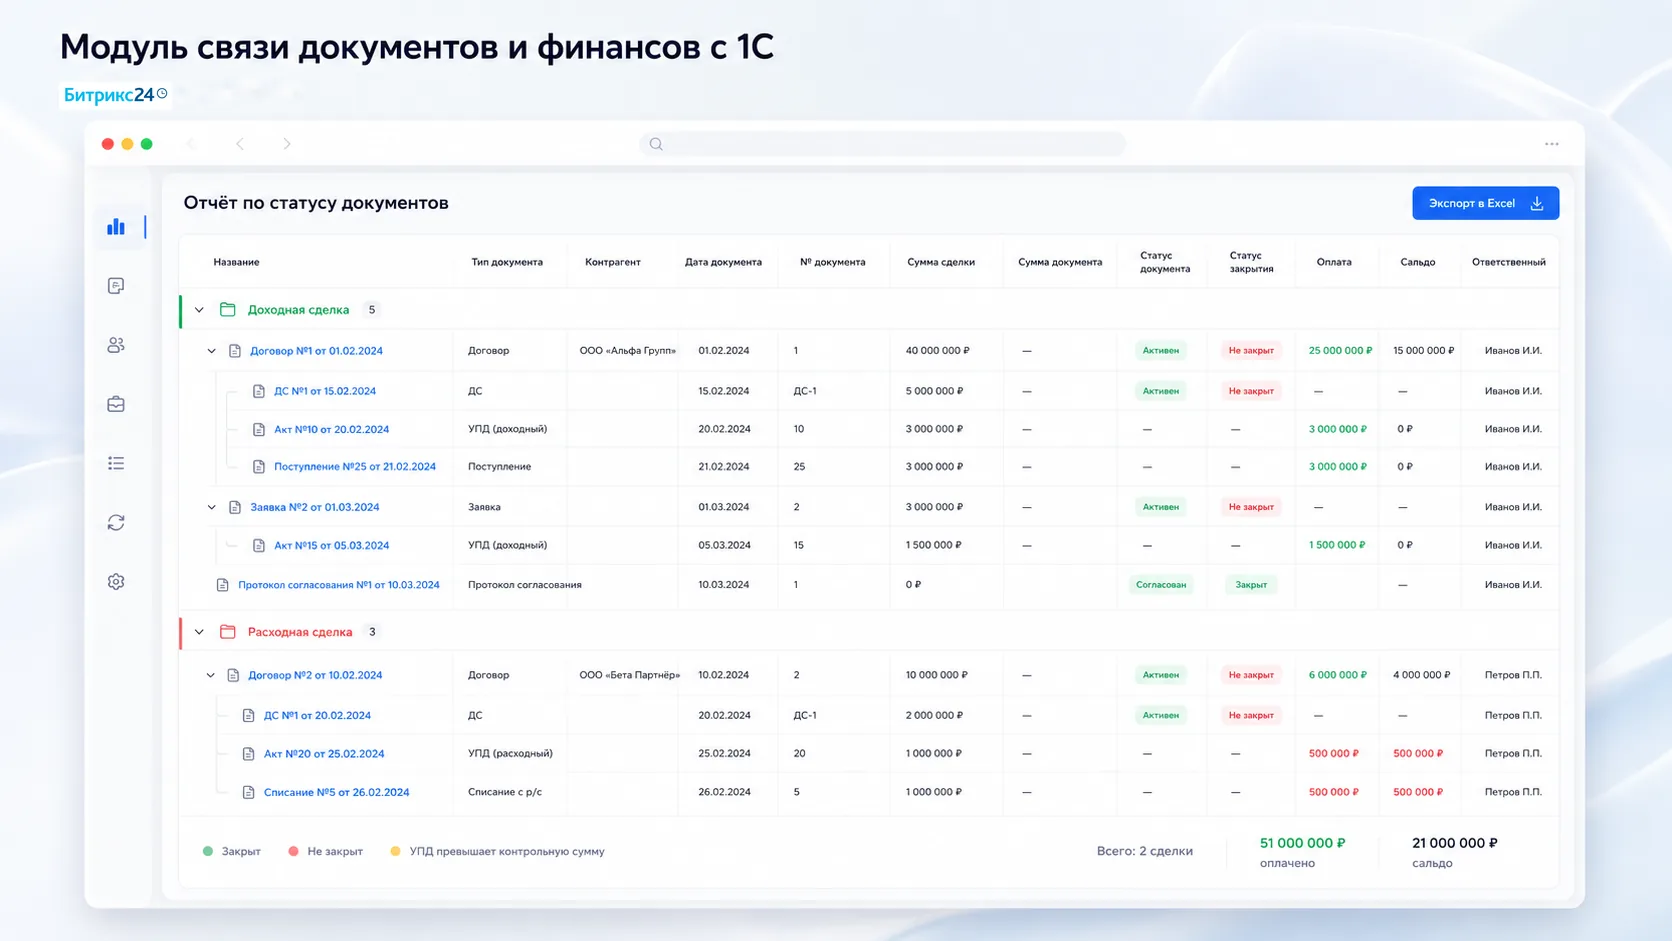Click the green folder icon of Доходная сделка
1672x941 pixels.
[228, 310]
